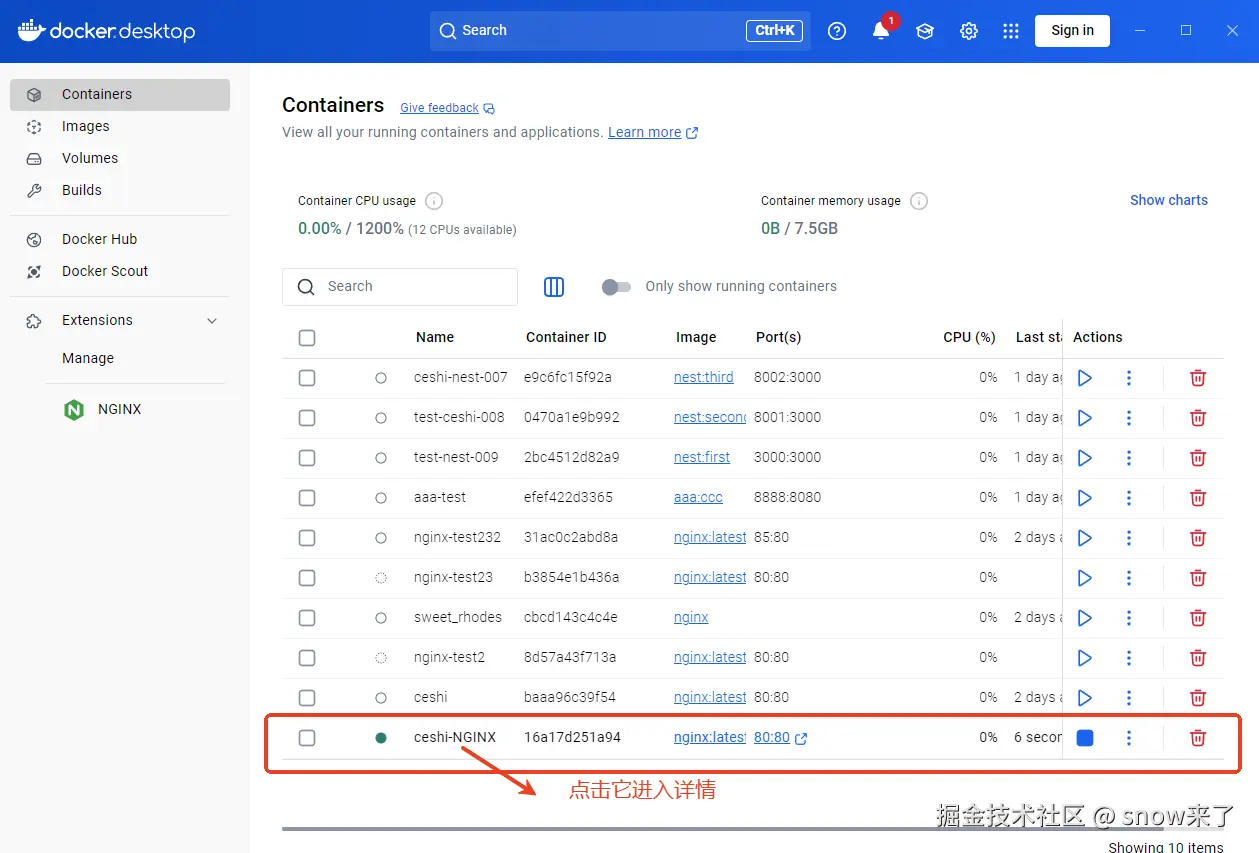
Task: Start the test-nest-009 container
Action: coord(1084,458)
